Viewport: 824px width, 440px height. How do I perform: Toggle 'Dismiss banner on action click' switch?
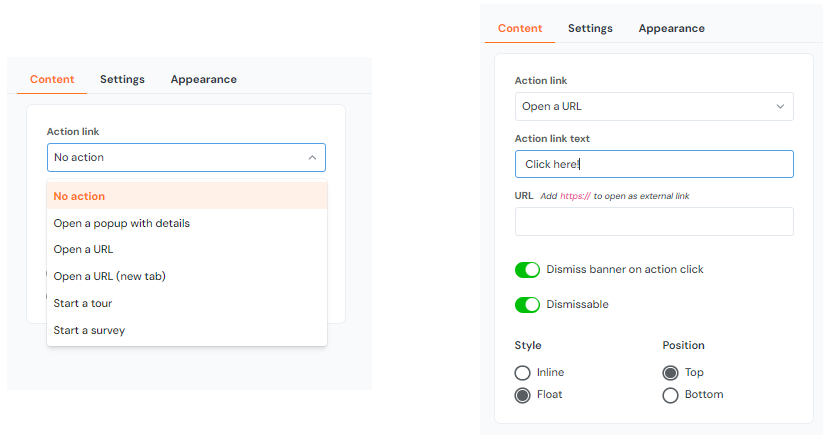pos(527,270)
